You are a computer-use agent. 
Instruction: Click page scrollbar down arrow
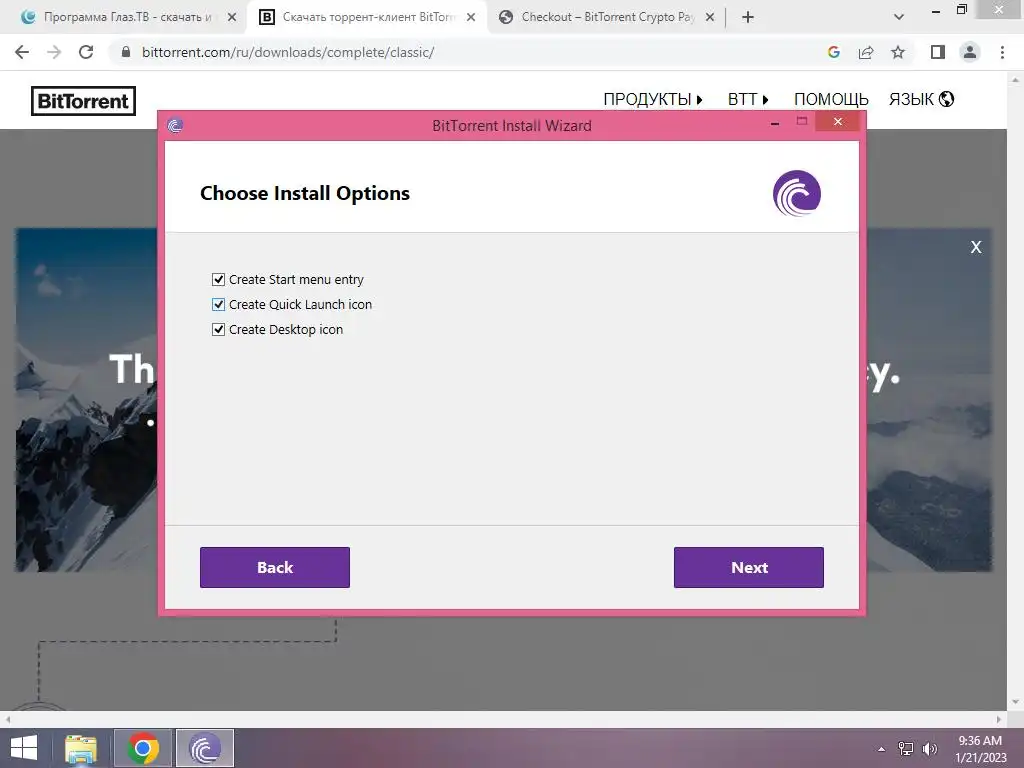pyautogui.click(x=1015, y=703)
